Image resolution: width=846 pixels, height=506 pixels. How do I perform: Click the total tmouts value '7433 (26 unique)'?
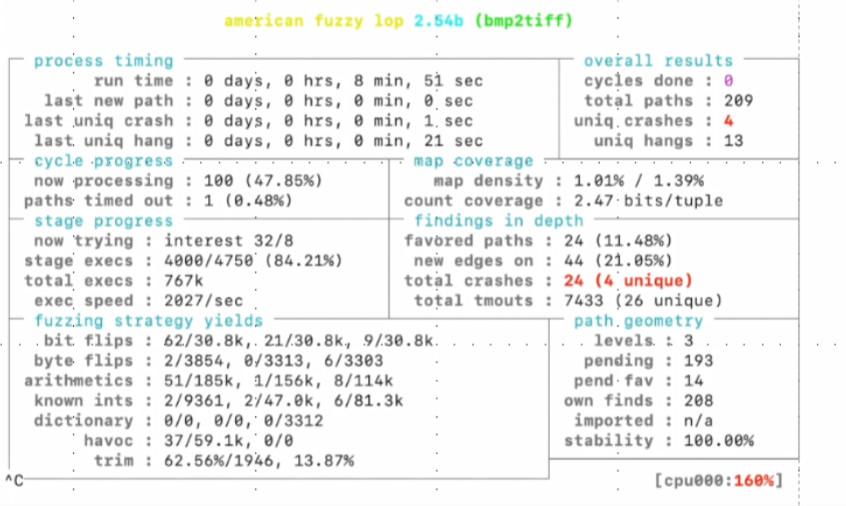[x=643, y=300]
